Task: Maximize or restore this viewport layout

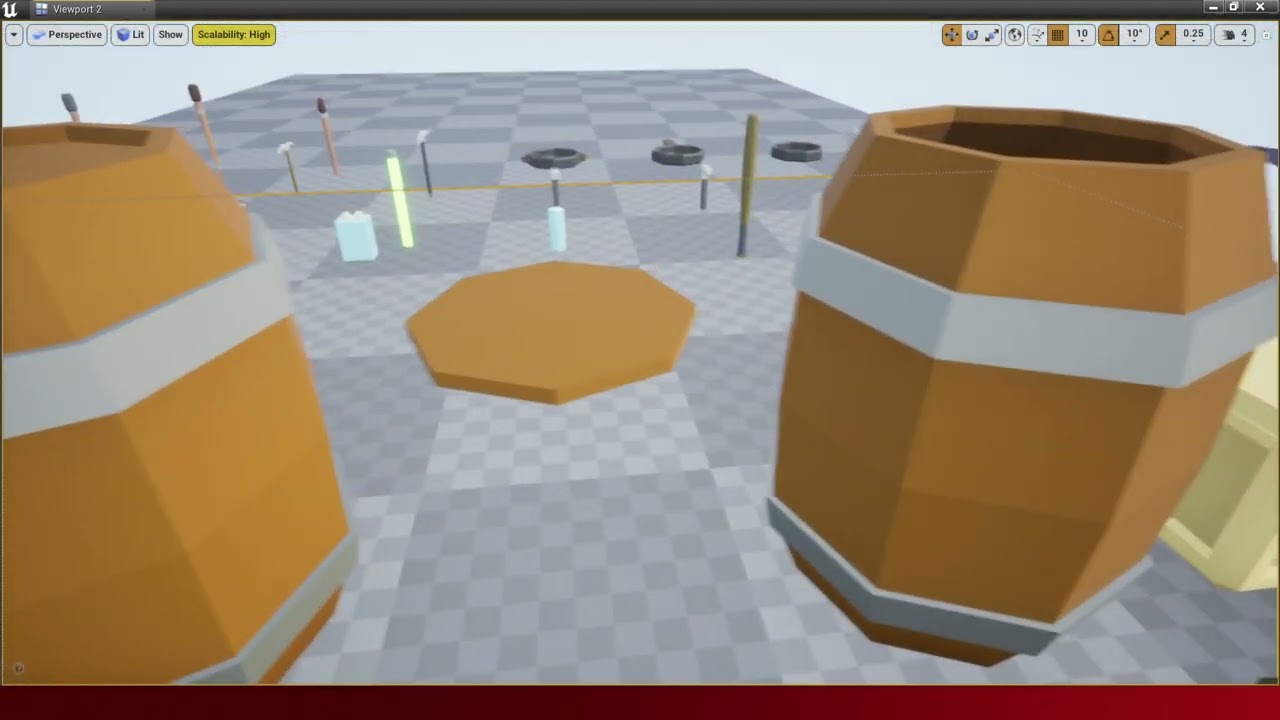Action: coord(1266,35)
